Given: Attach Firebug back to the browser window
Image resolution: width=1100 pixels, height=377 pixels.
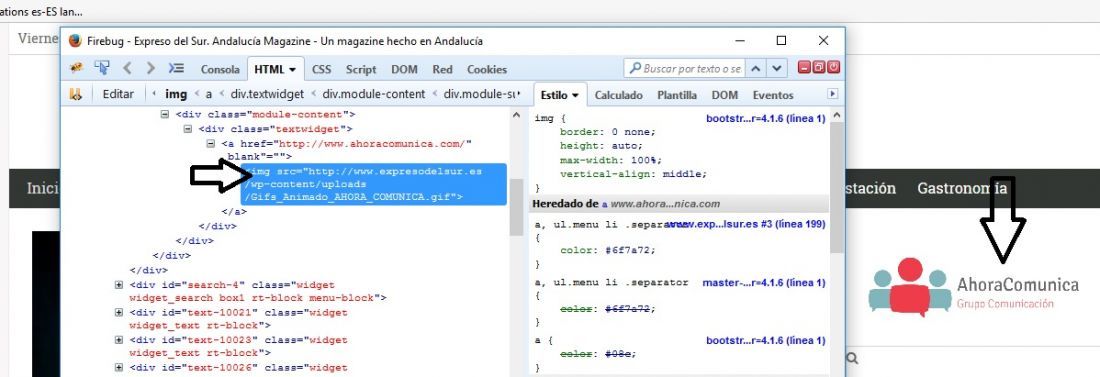Looking at the screenshot, I should (819, 67).
